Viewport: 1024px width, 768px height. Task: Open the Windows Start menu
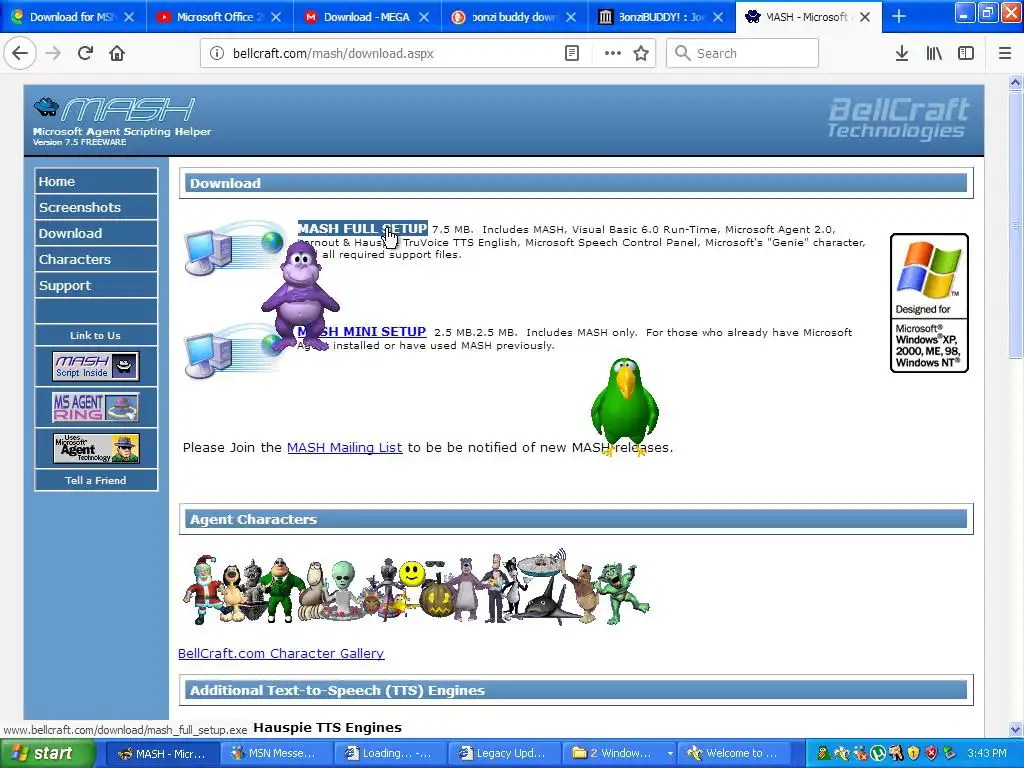click(x=48, y=753)
